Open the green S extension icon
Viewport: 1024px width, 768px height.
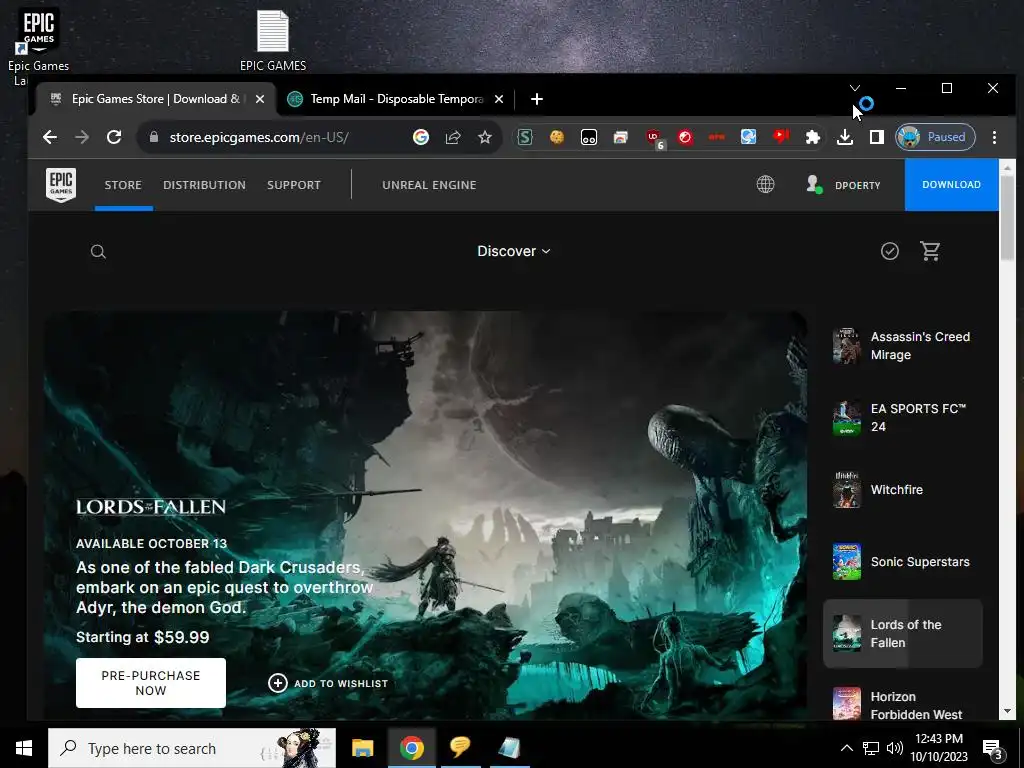coord(525,137)
